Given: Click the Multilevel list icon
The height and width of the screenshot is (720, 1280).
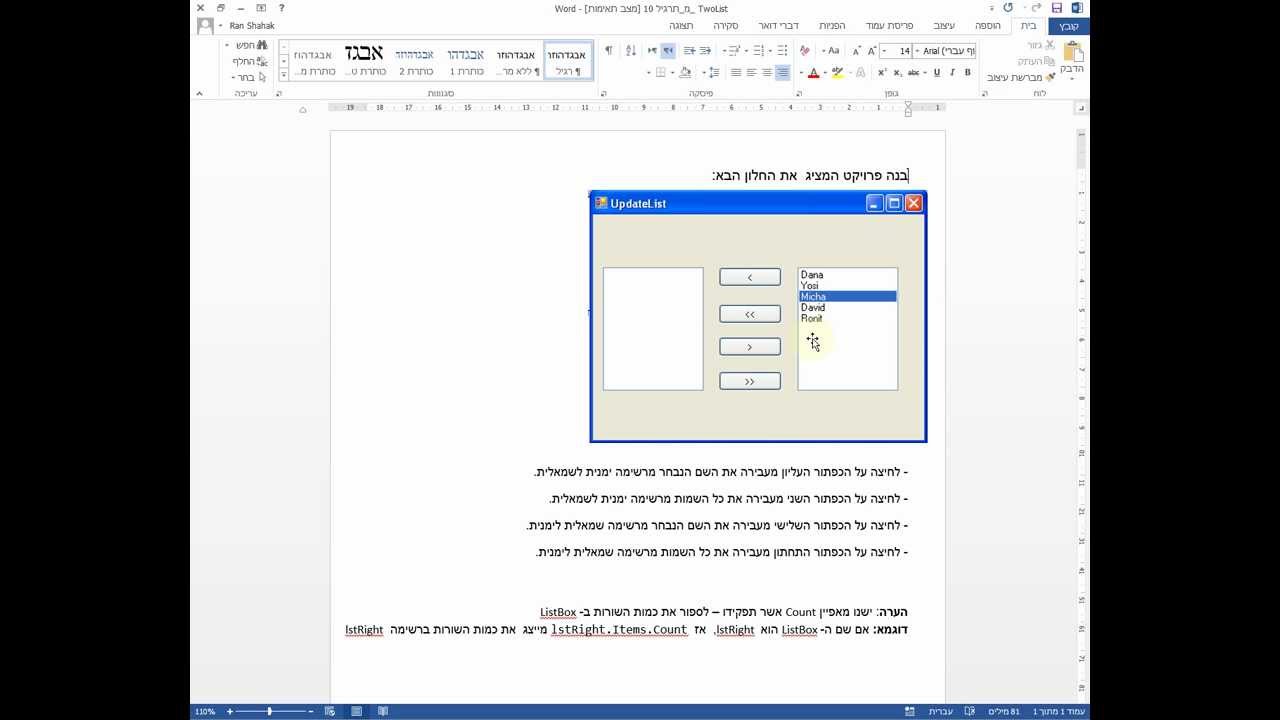Looking at the screenshot, I should [x=734, y=51].
